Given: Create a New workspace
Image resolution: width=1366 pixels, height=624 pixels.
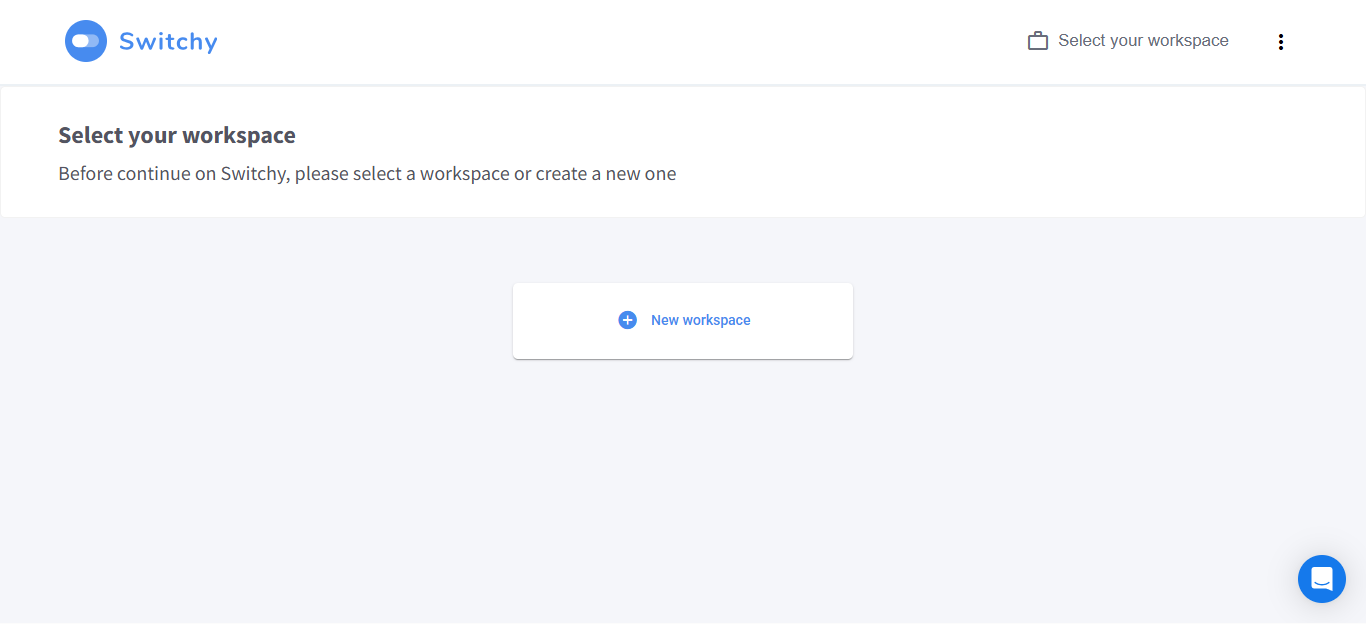Looking at the screenshot, I should [683, 321].
